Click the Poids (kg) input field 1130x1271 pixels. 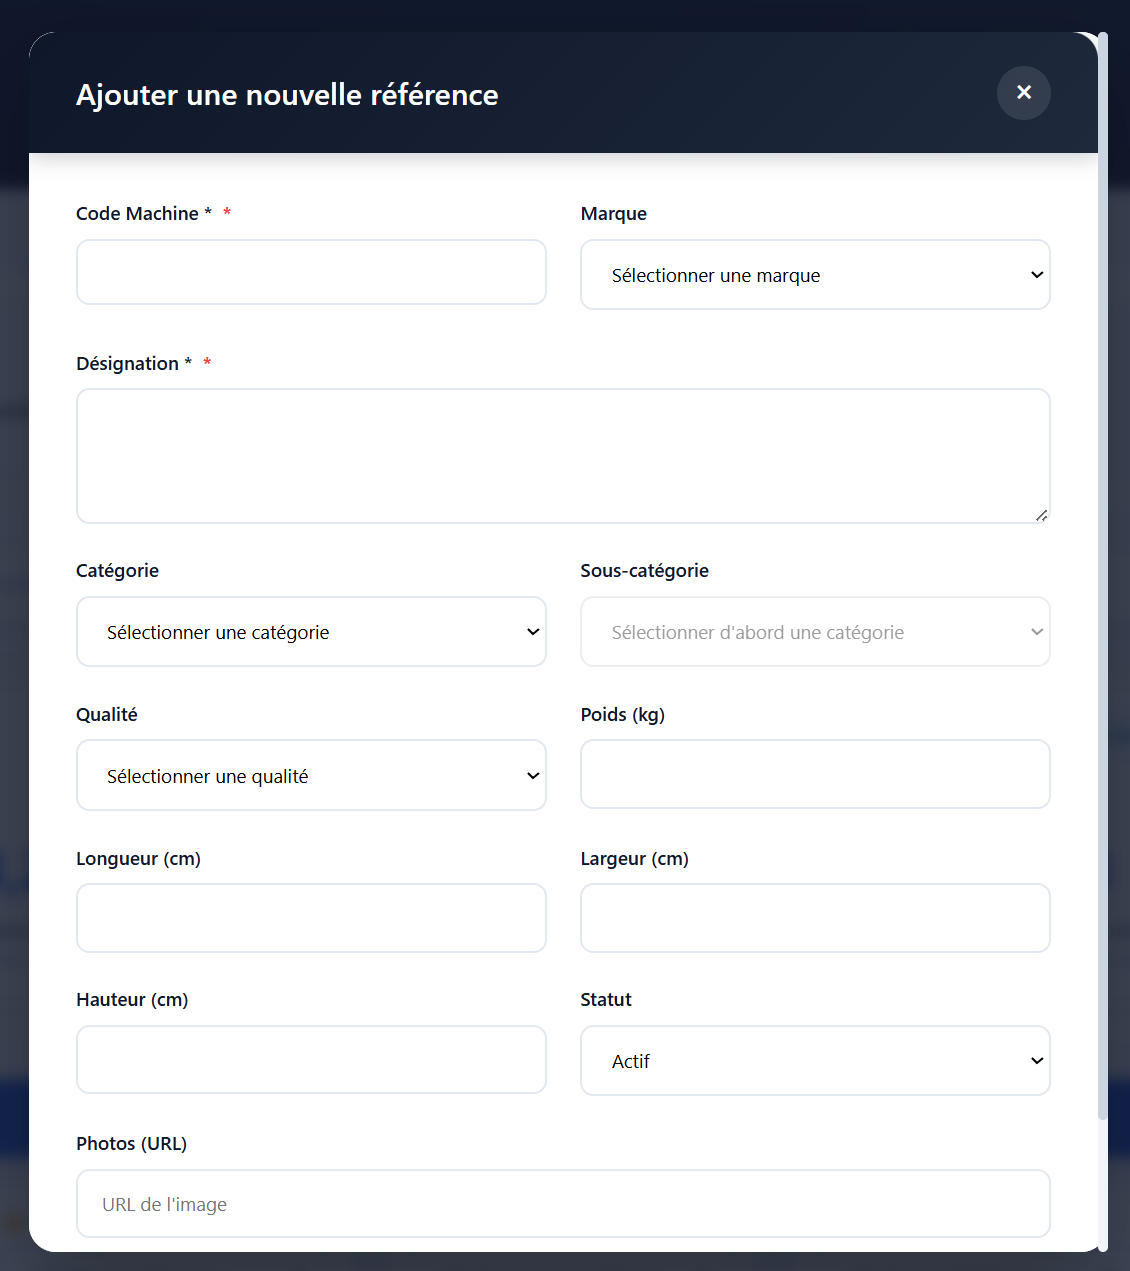[x=815, y=774]
